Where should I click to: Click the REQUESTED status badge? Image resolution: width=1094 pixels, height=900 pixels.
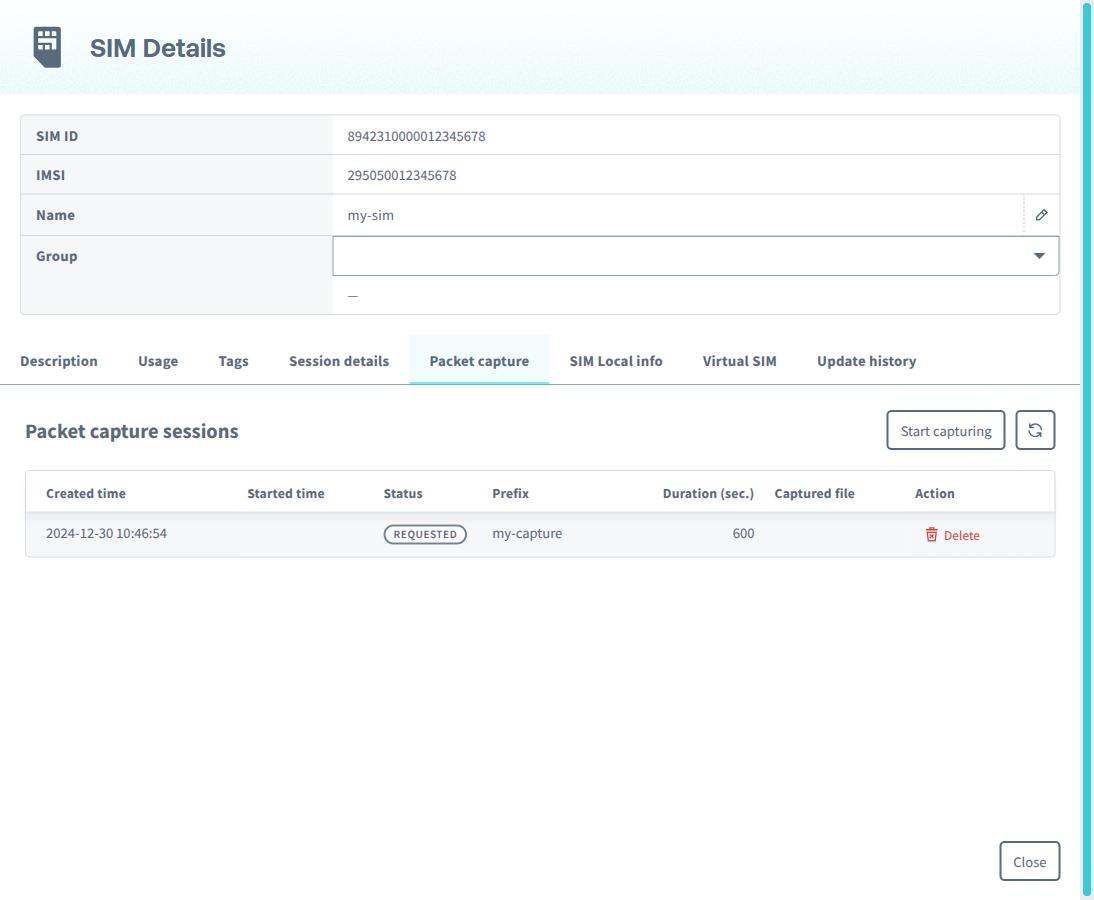pos(424,534)
